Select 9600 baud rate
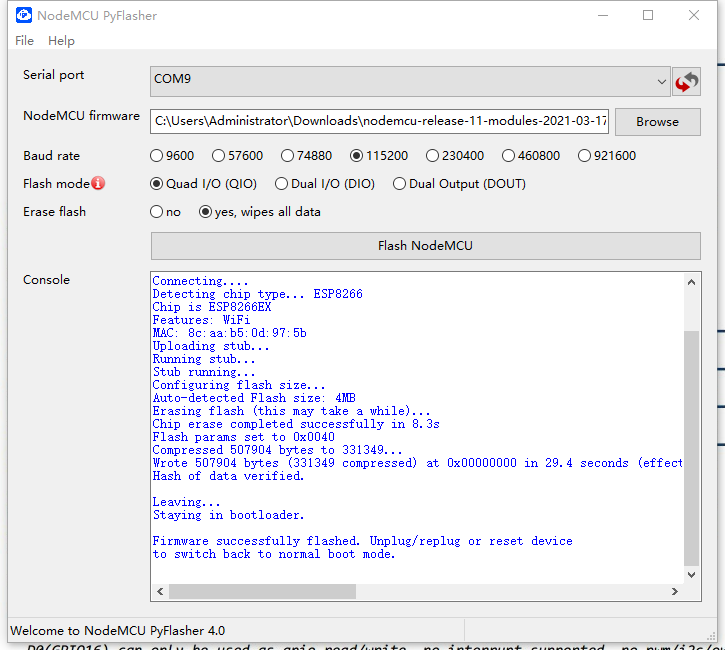Image resolution: width=725 pixels, height=650 pixels. click(x=172, y=156)
